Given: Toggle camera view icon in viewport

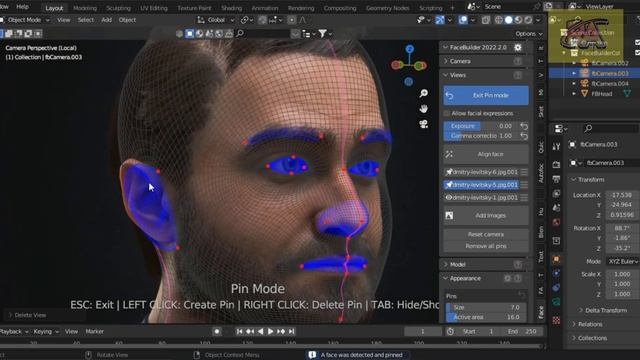Looking at the screenshot, I should [x=424, y=124].
